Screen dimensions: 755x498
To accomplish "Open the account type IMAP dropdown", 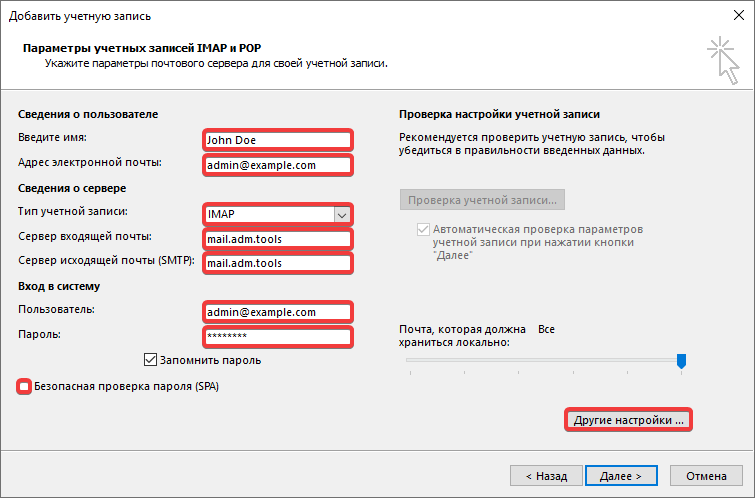I will (342, 214).
